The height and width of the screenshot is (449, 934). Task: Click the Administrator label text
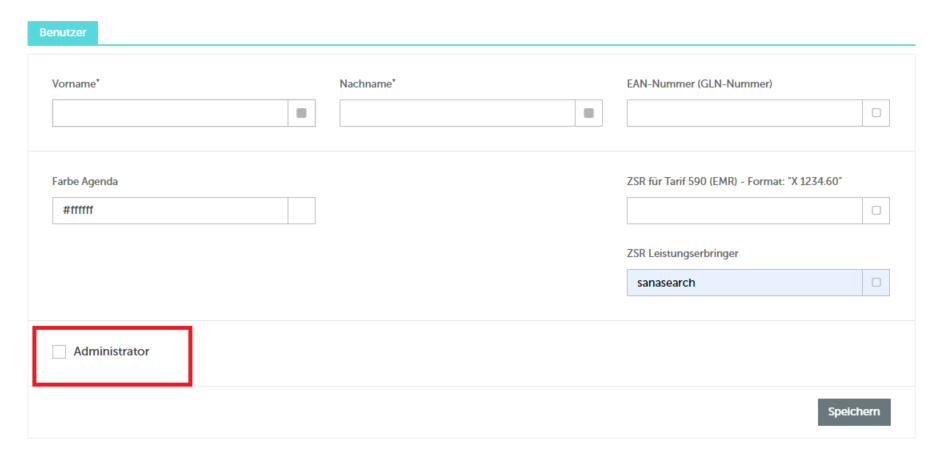[111, 351]
